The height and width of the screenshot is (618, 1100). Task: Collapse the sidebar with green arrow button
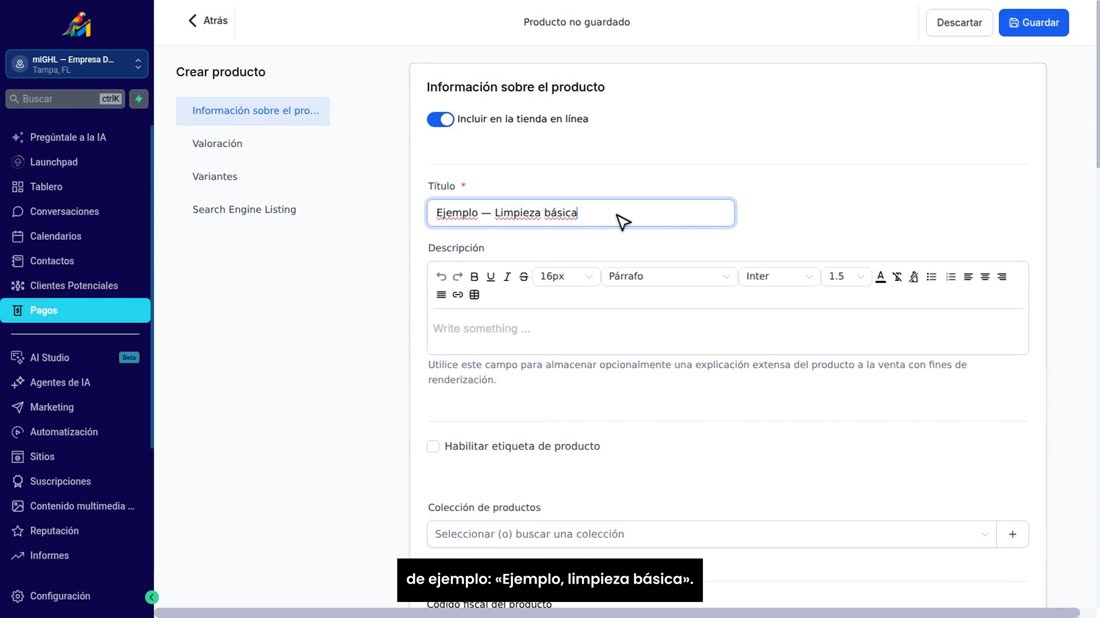point(152,597)
